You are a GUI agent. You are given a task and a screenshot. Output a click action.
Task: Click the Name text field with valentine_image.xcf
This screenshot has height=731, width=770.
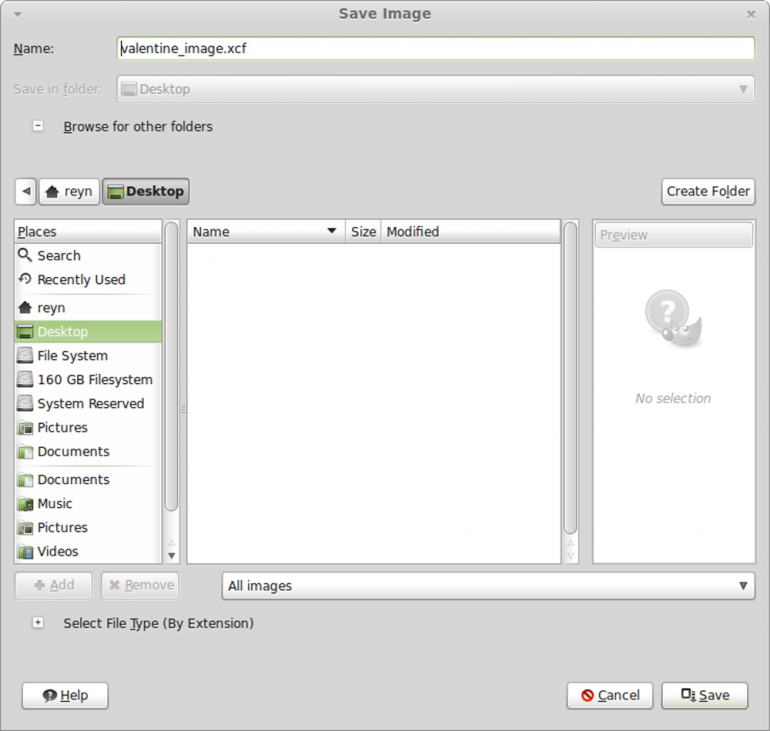[436, 49]
